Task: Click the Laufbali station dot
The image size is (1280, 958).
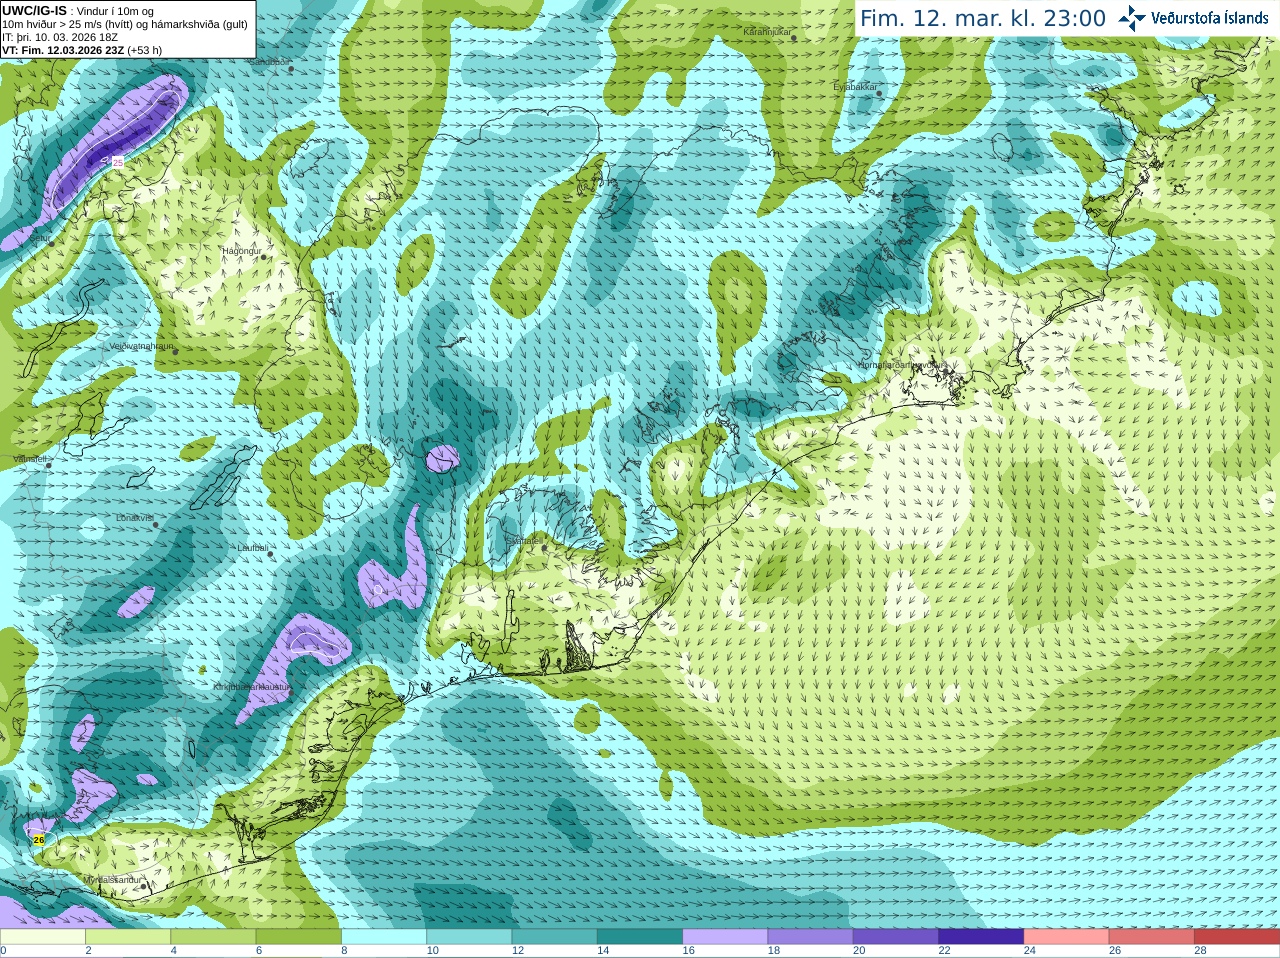Action: (271, 552)
